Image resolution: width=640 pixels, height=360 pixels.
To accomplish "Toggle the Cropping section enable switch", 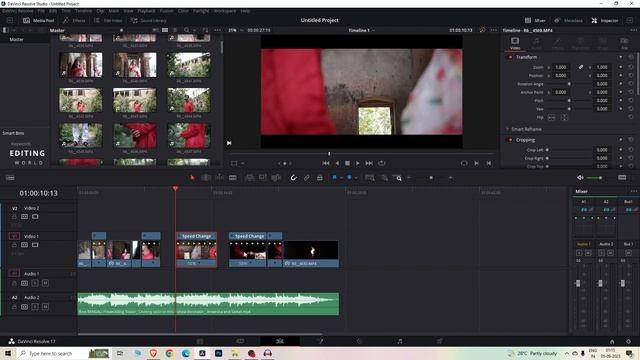I will tap(510, 140).
